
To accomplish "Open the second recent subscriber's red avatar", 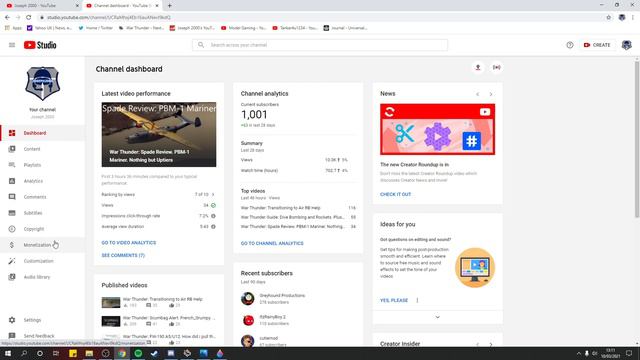I will pyautogui.click(x=247, y=320).
